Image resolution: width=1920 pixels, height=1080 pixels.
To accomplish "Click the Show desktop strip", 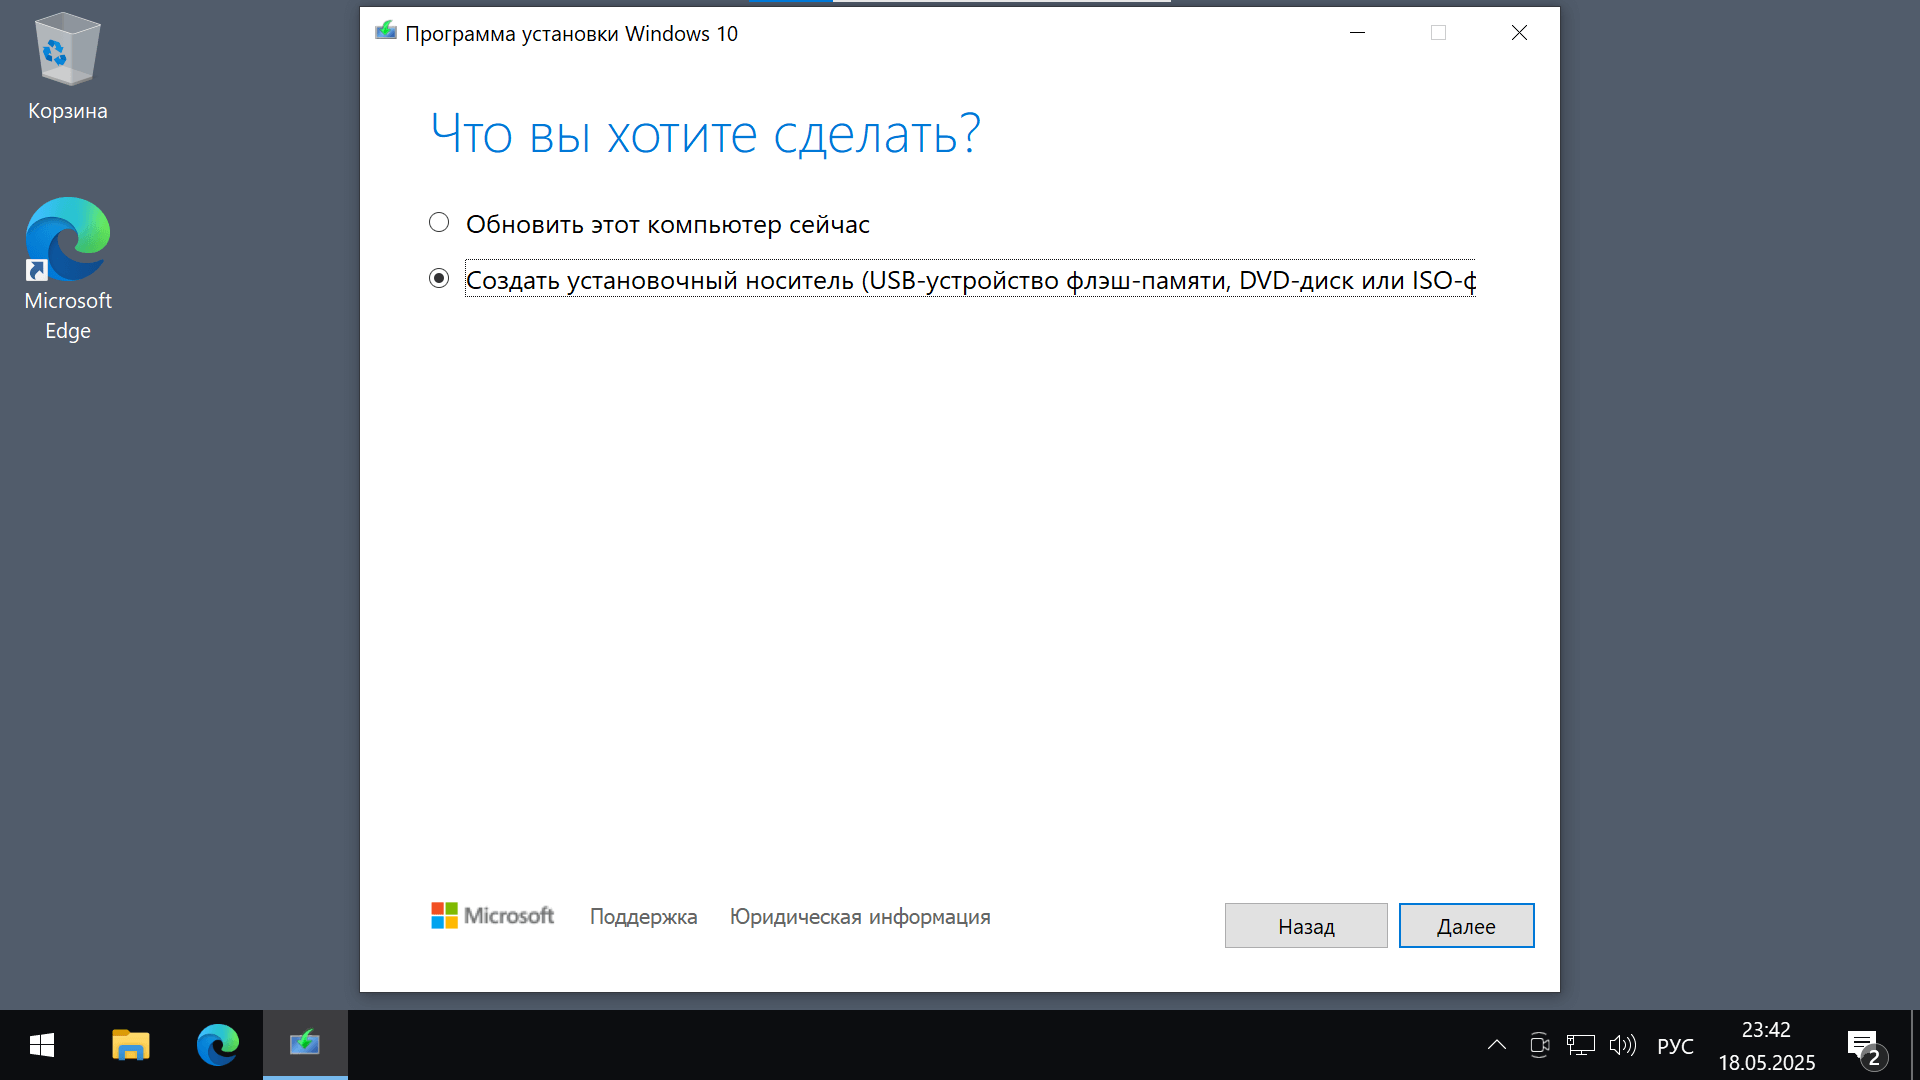I will click(1915, 1045).
